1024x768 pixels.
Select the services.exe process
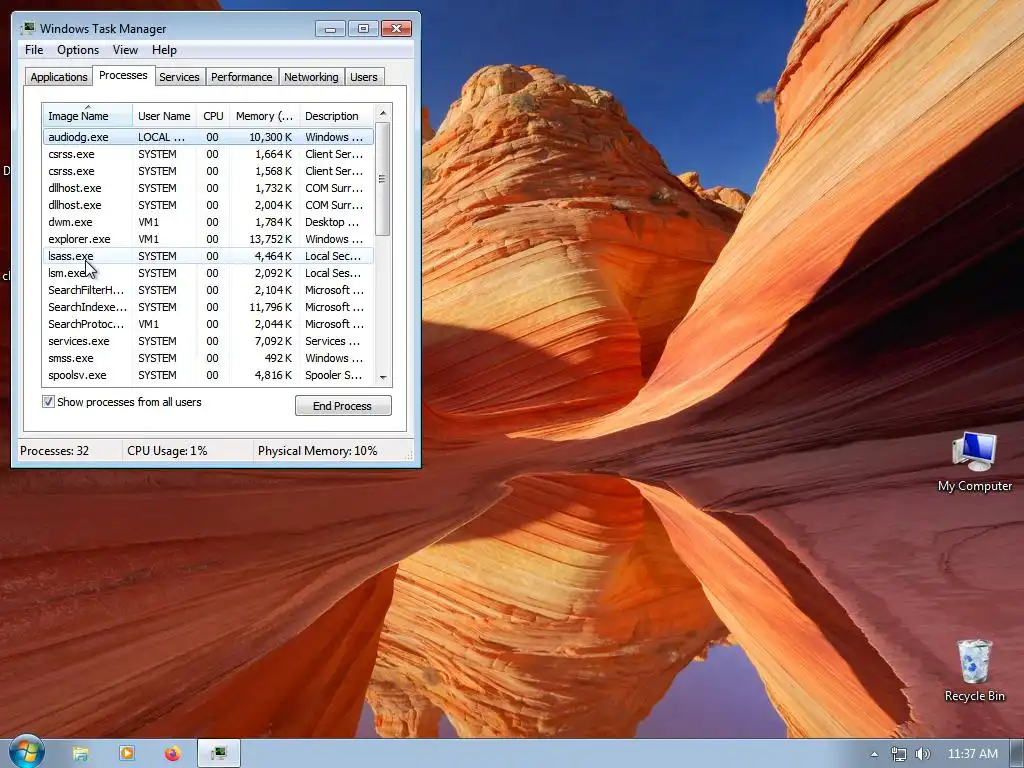tap(208, 341)
